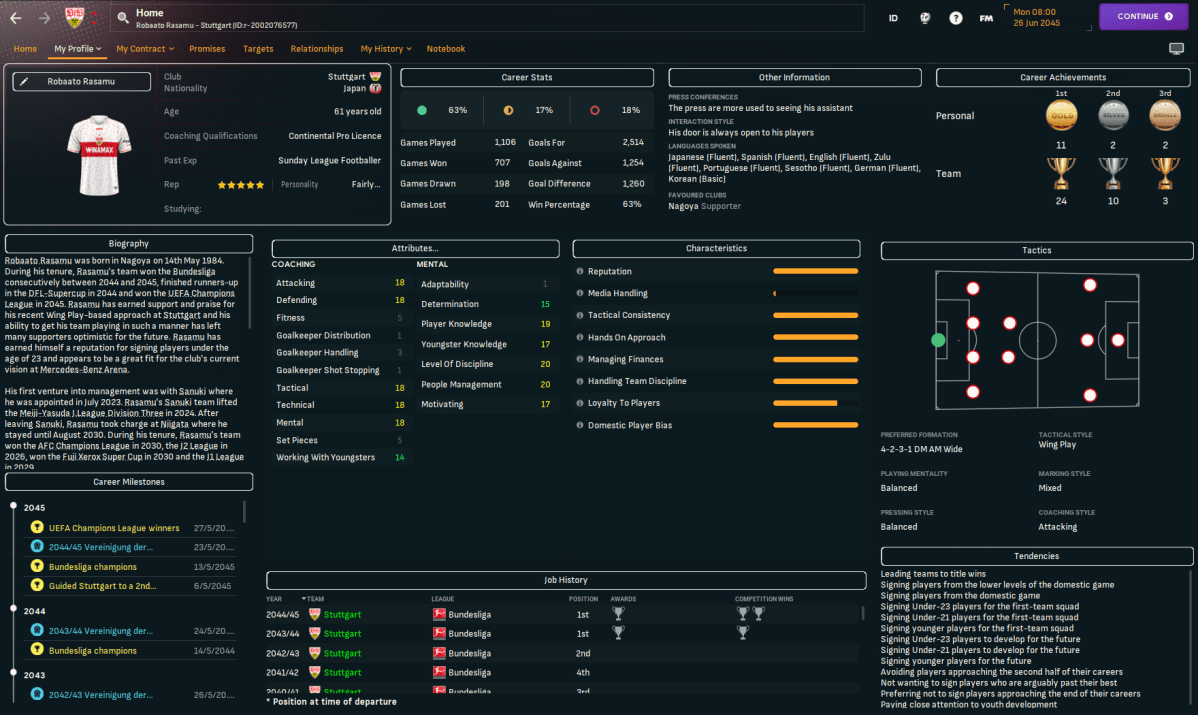Click the search magnifier icon
Screen dimensions: 1198x715
click(x=122, y=17)
